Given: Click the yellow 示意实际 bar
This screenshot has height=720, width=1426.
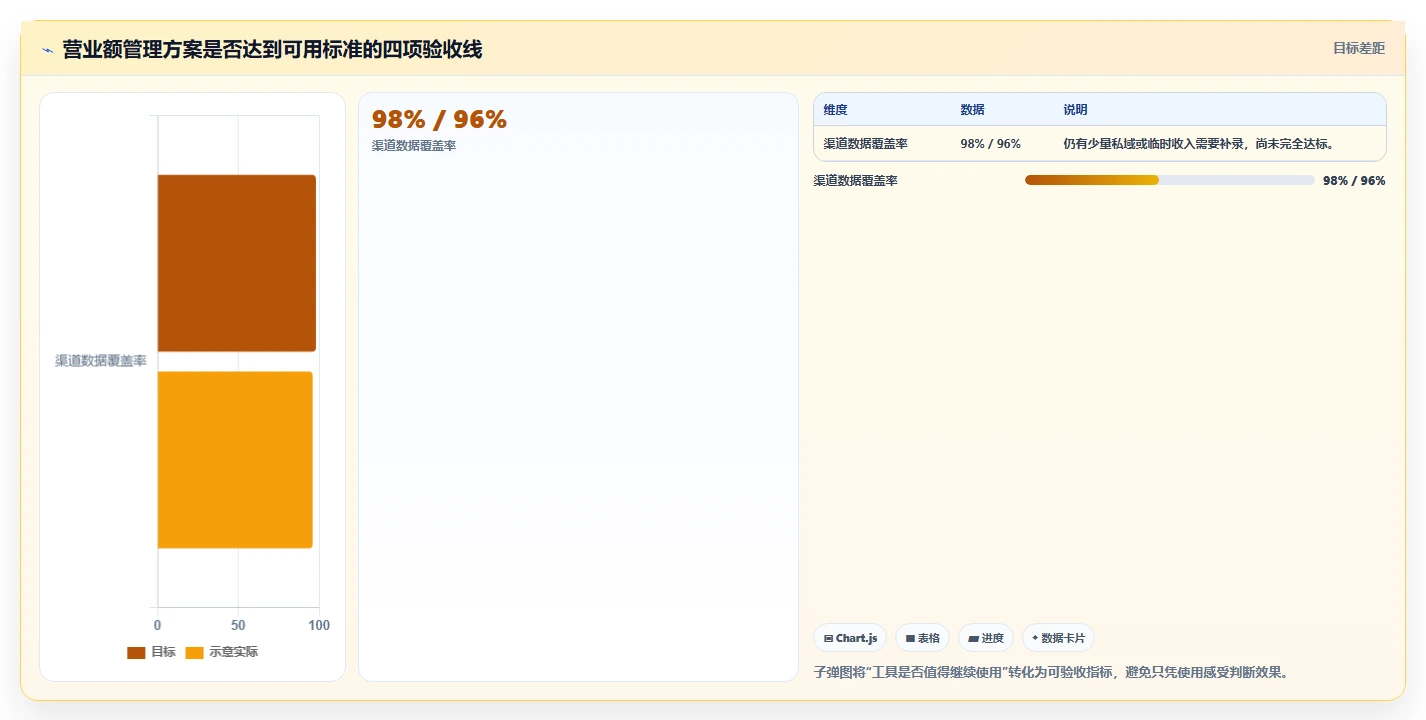Looking at the screenshot, I should tap(235, 460).
